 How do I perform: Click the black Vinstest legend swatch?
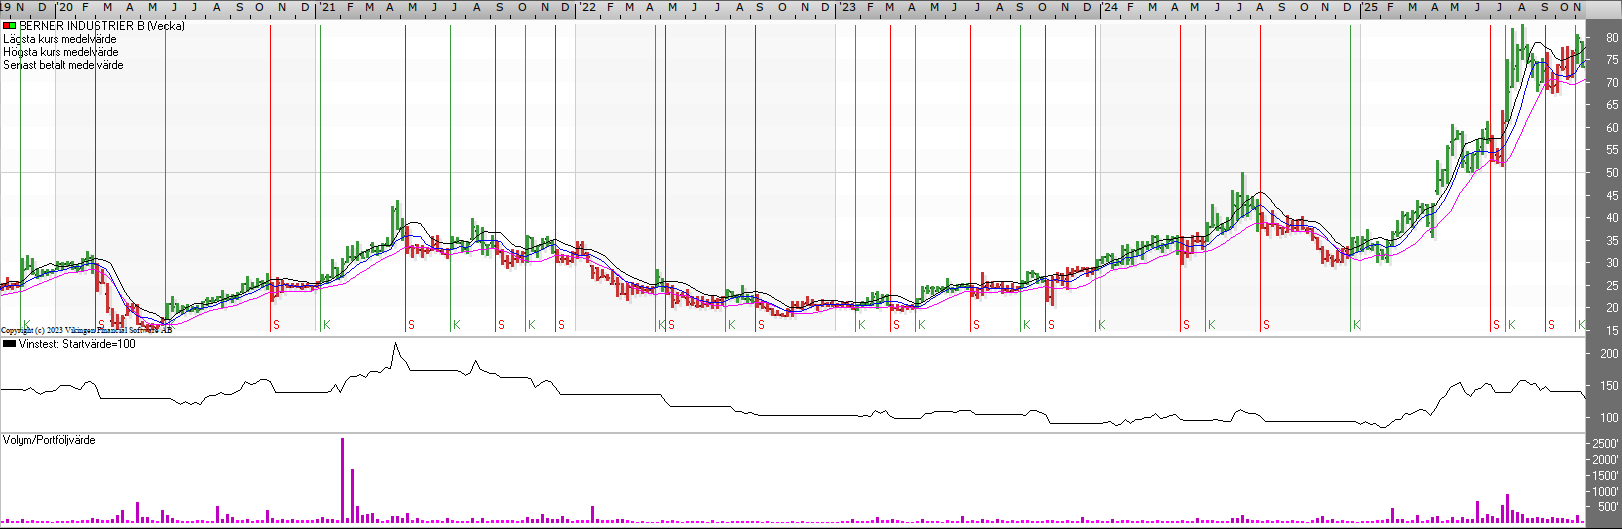point(9,344)
